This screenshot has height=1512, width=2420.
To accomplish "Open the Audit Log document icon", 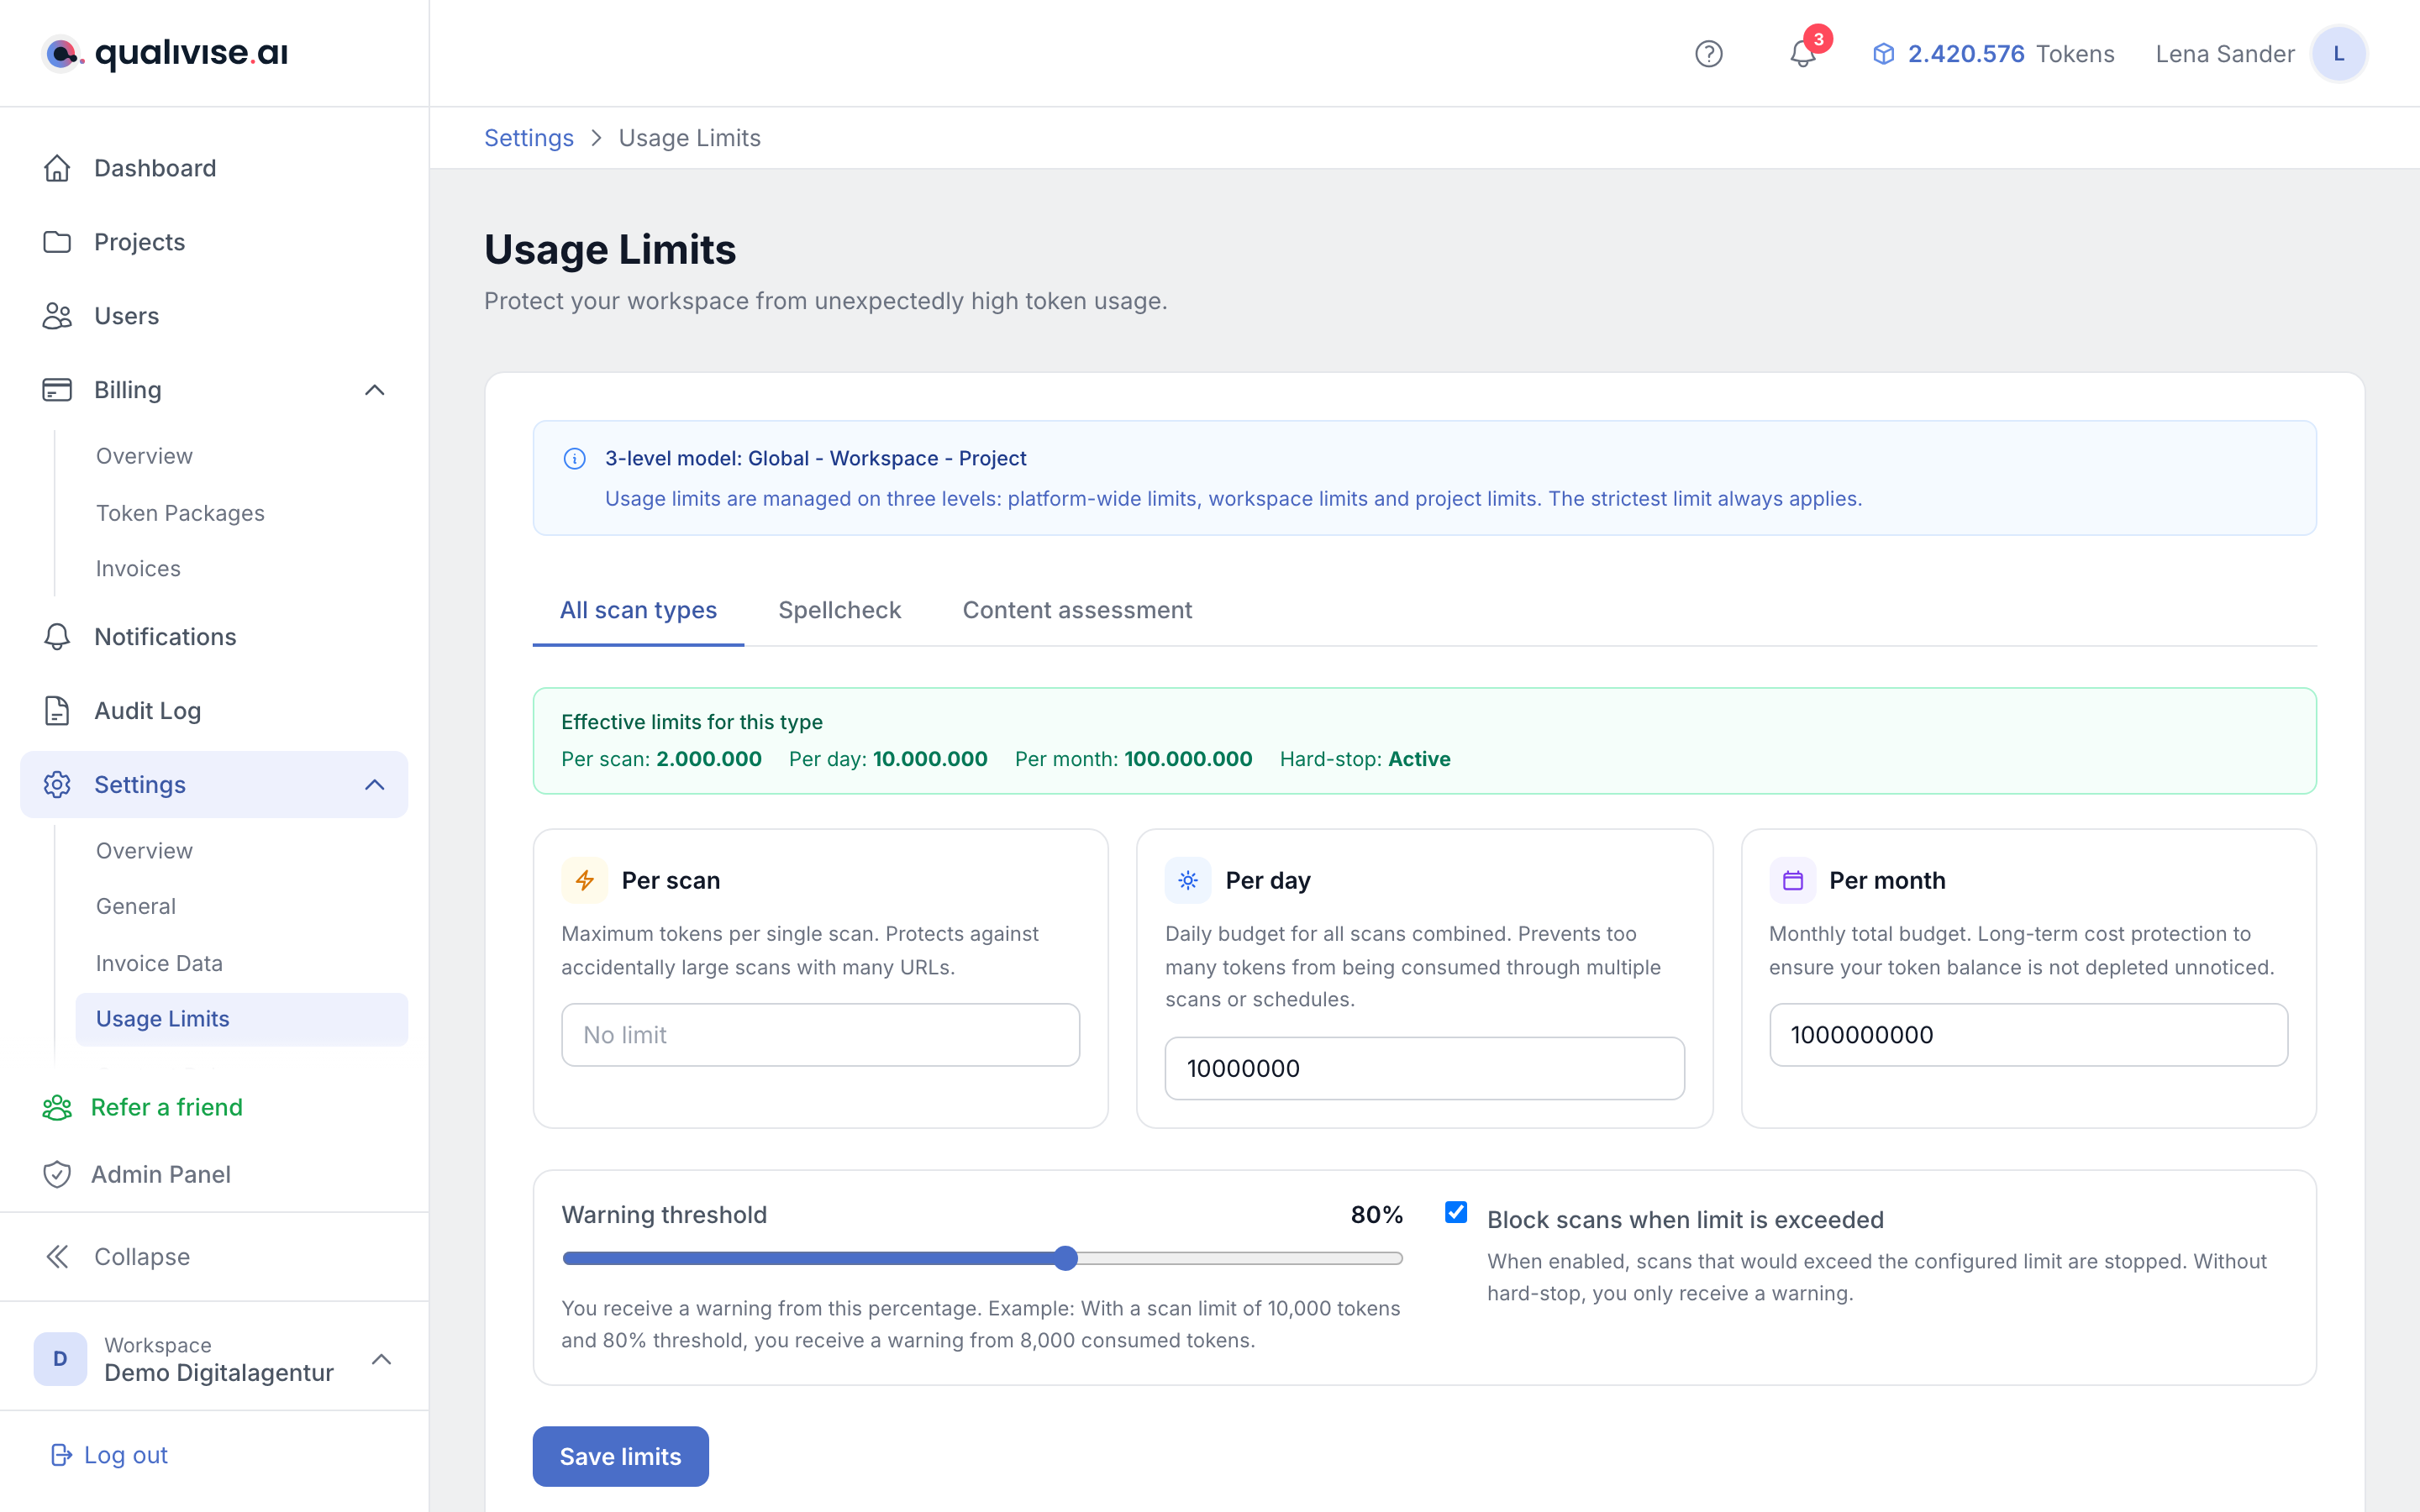I will click(57, 711).
